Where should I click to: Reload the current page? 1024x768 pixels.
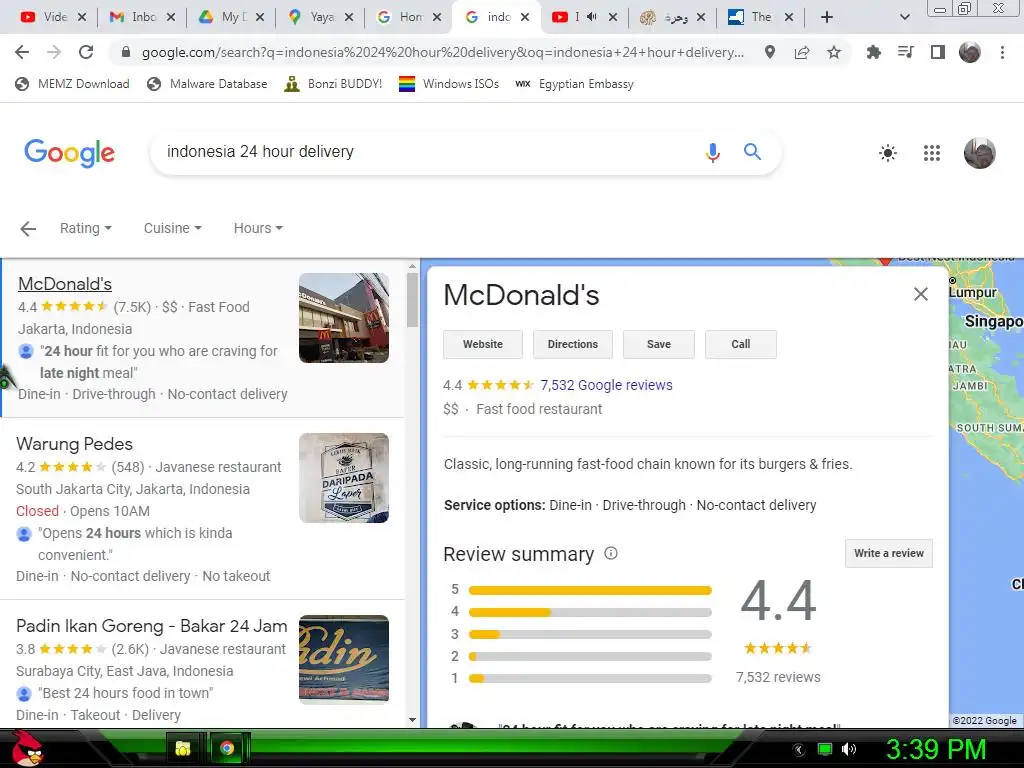[x=86, y=52]
